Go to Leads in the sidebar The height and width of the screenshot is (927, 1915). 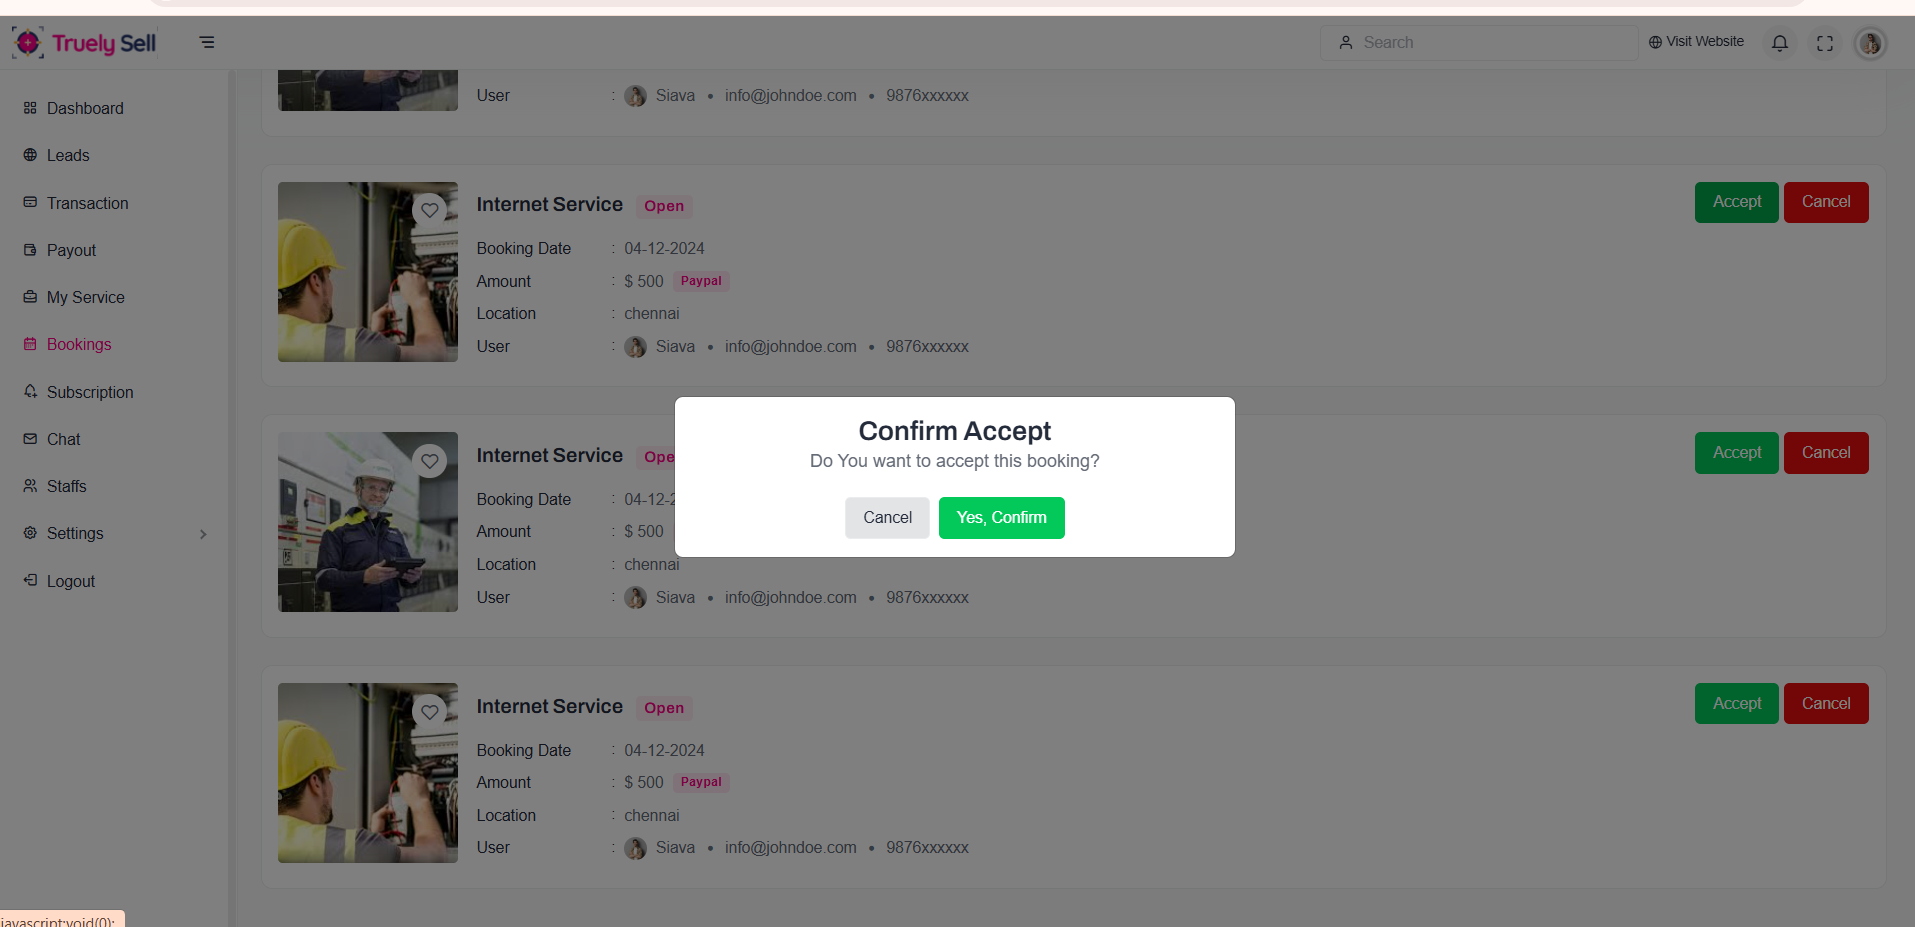pyautogui.click(x=68, y=155)
